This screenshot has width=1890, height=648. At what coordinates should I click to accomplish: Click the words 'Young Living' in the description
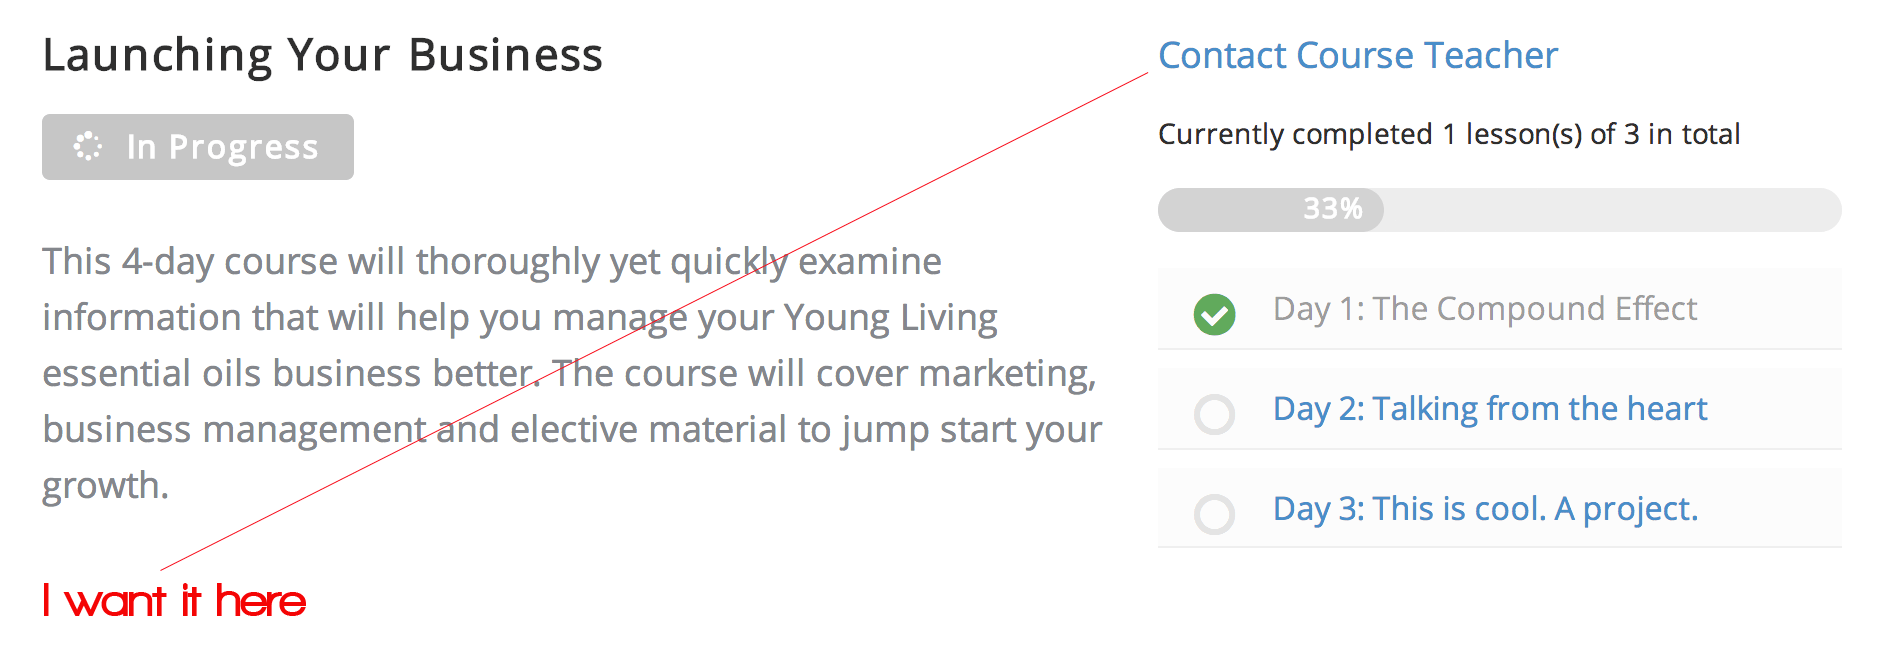click(x=890, y=318)
